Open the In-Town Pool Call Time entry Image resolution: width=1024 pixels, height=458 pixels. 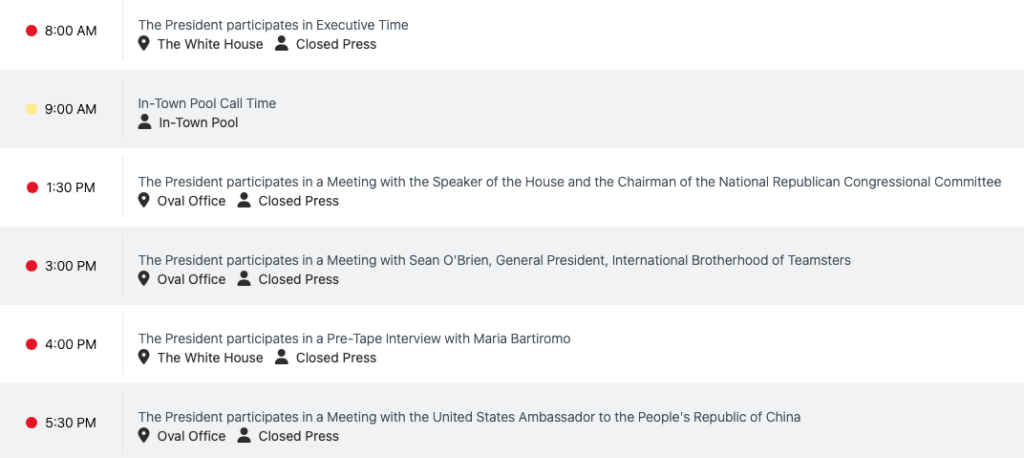pyautogui.click(x=207, y=103)
